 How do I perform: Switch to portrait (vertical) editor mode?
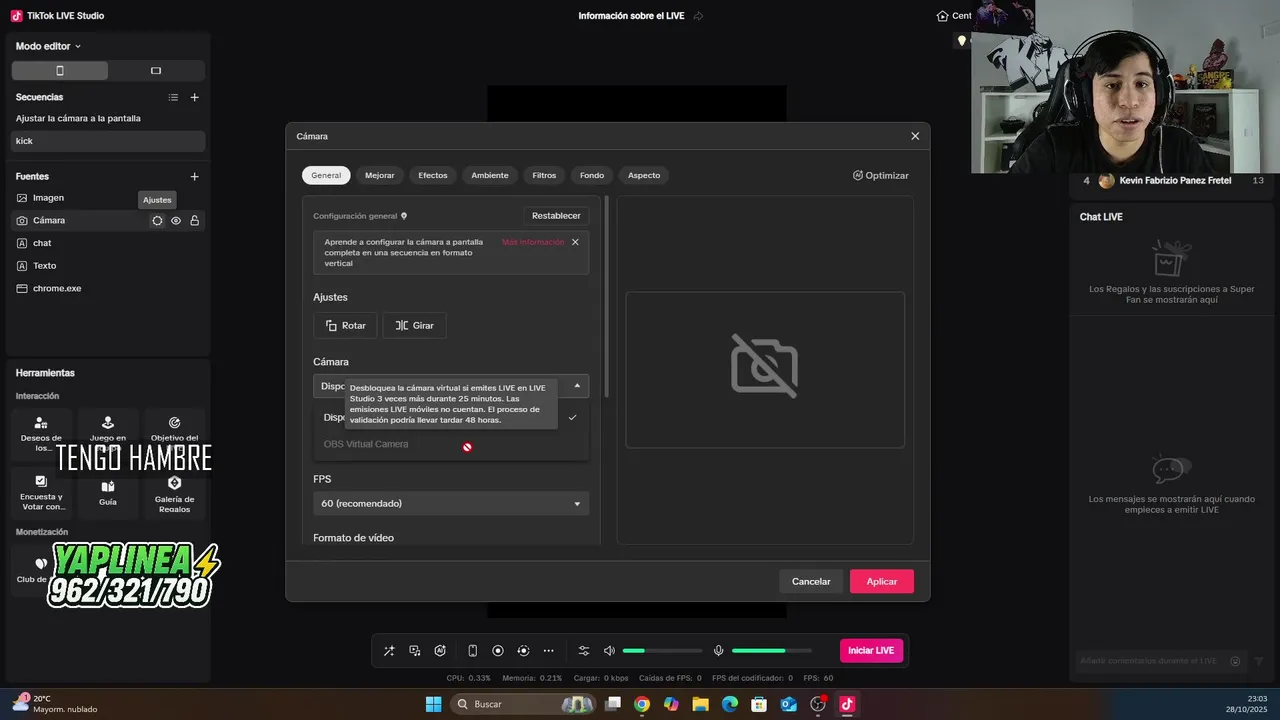pos(60,71)
